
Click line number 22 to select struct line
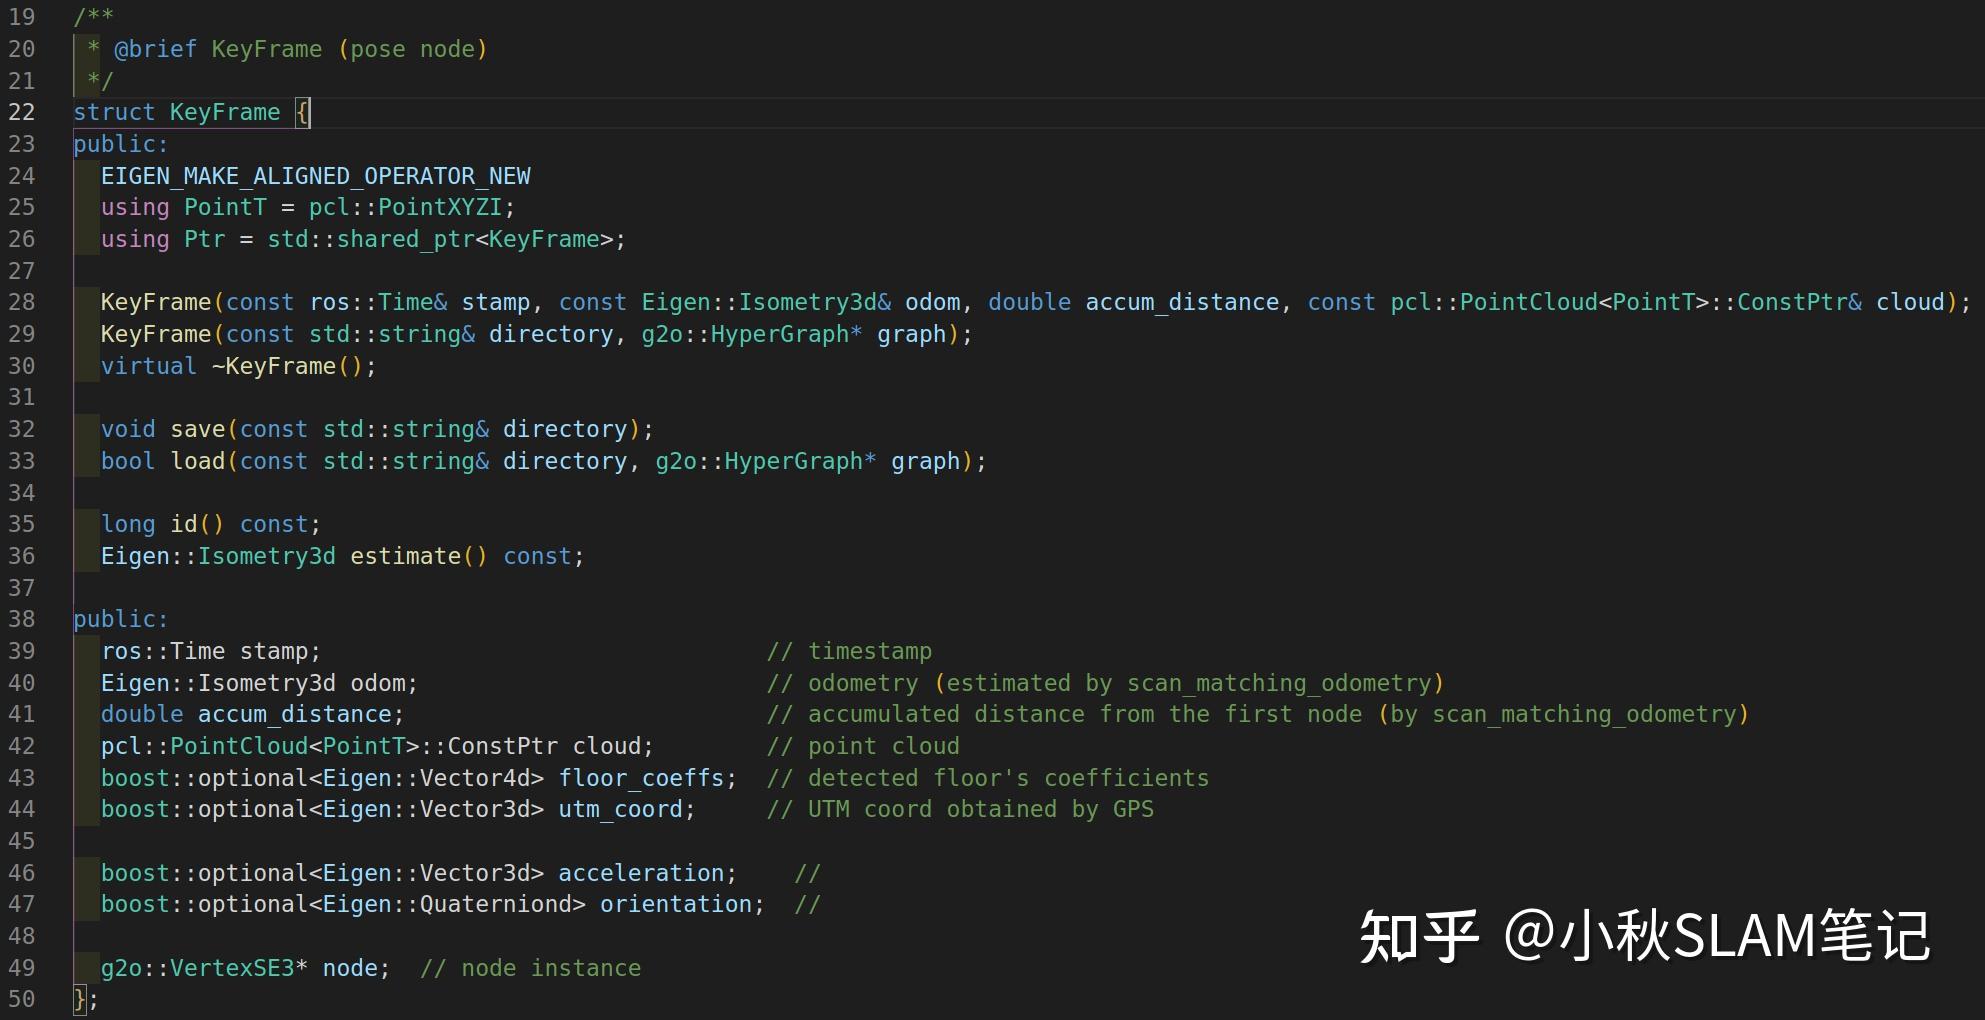coord(21,112)
